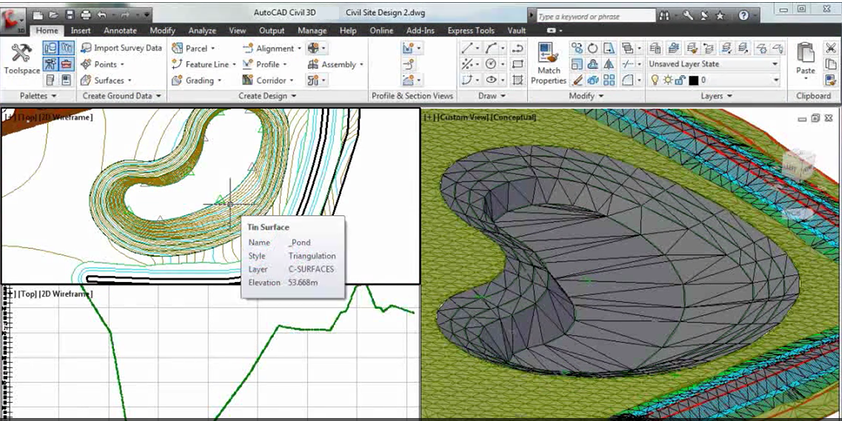Switch to the Analyze ribbon tab
Viewport: 842px width, 421px height.
[202, 31]
